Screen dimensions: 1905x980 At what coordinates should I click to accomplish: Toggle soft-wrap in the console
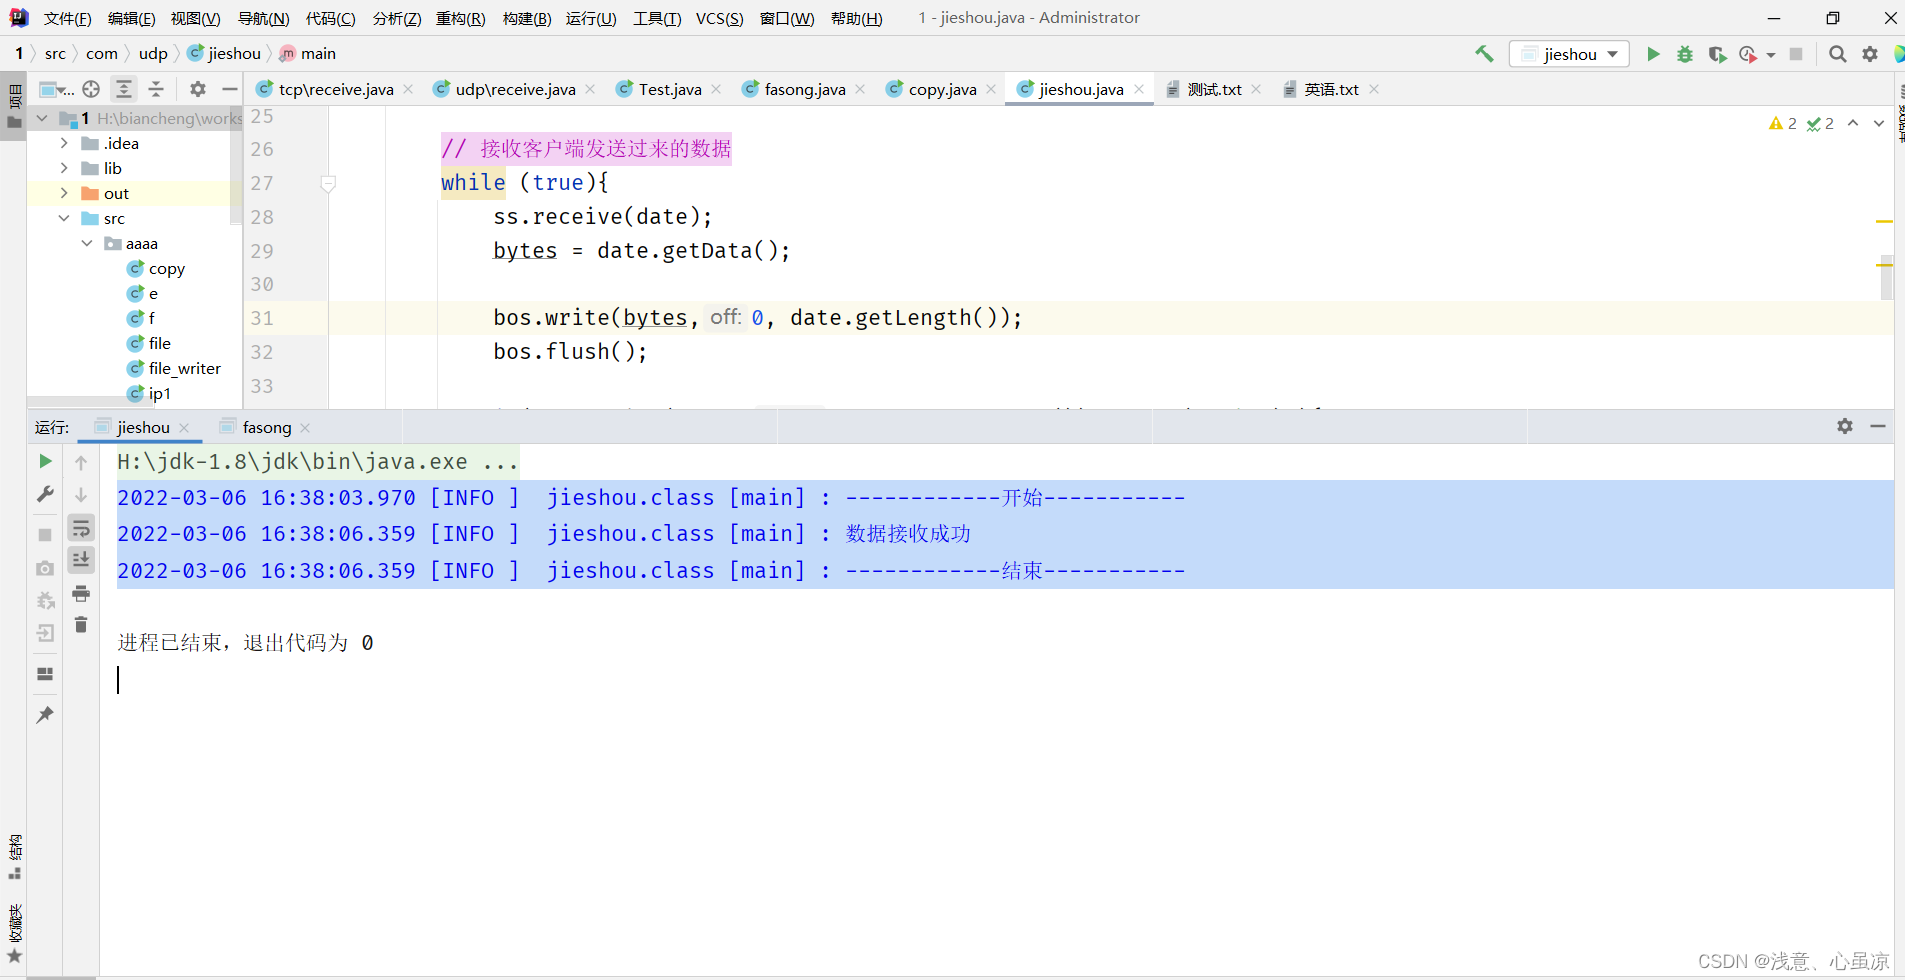pos(81,528)
